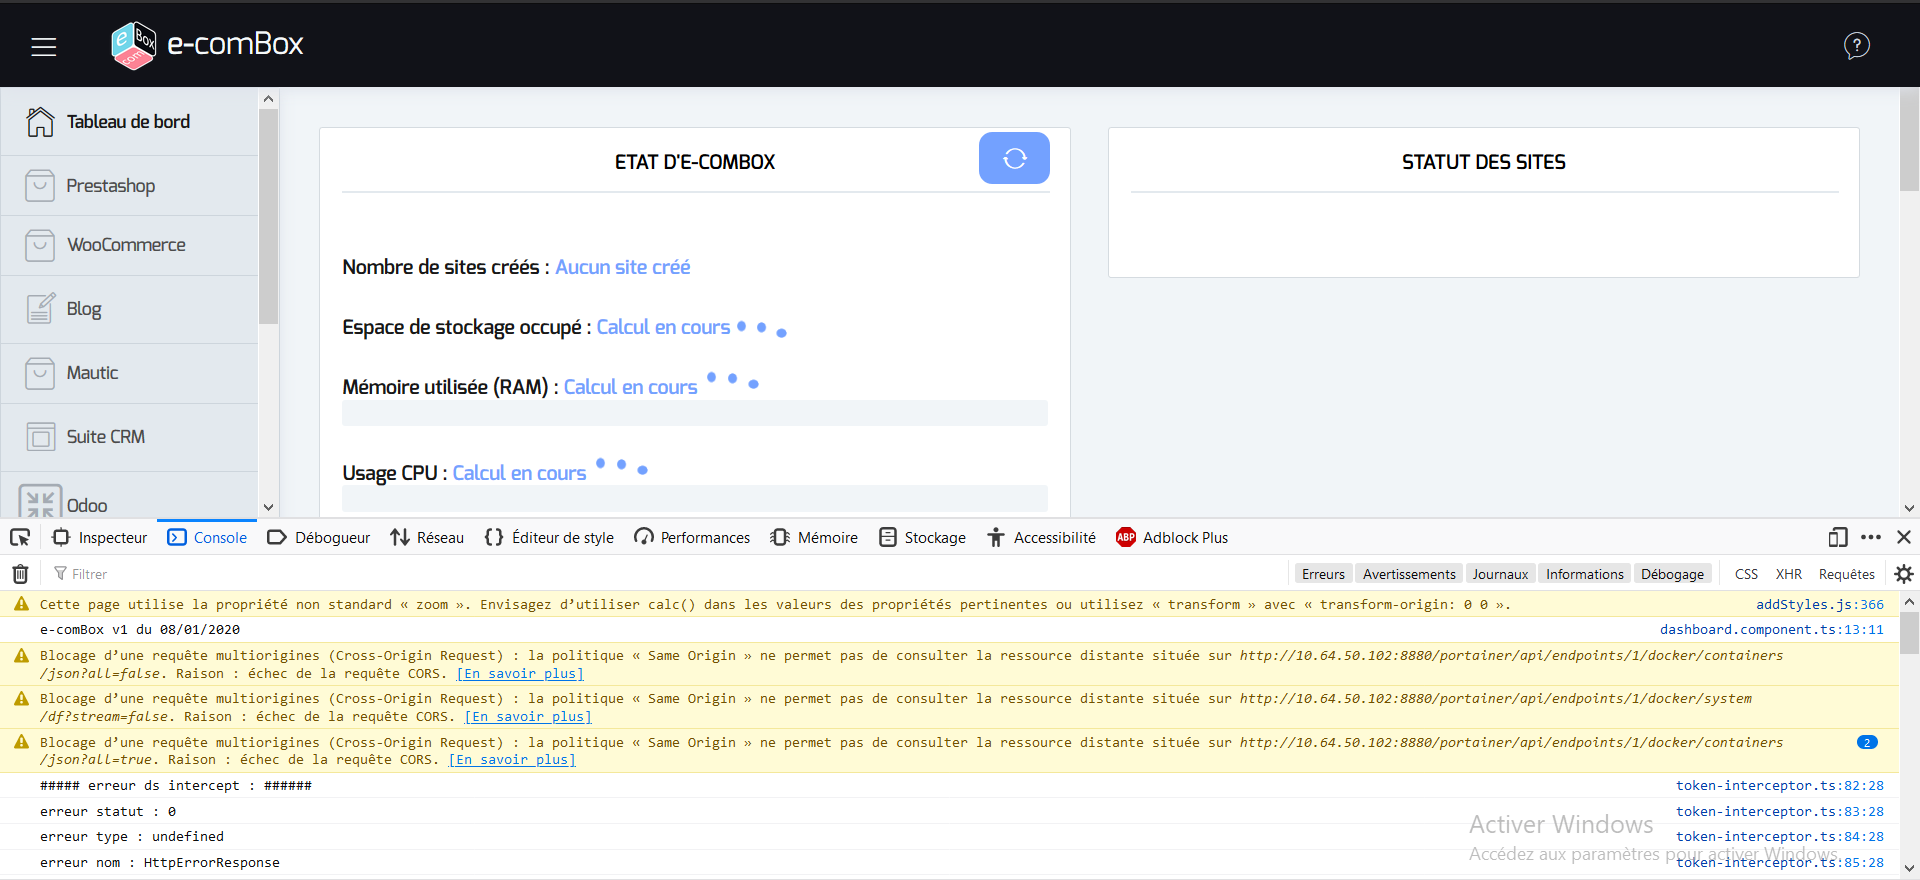
Task: Open the Prestashop sidebar item
Action: [110, 186]
